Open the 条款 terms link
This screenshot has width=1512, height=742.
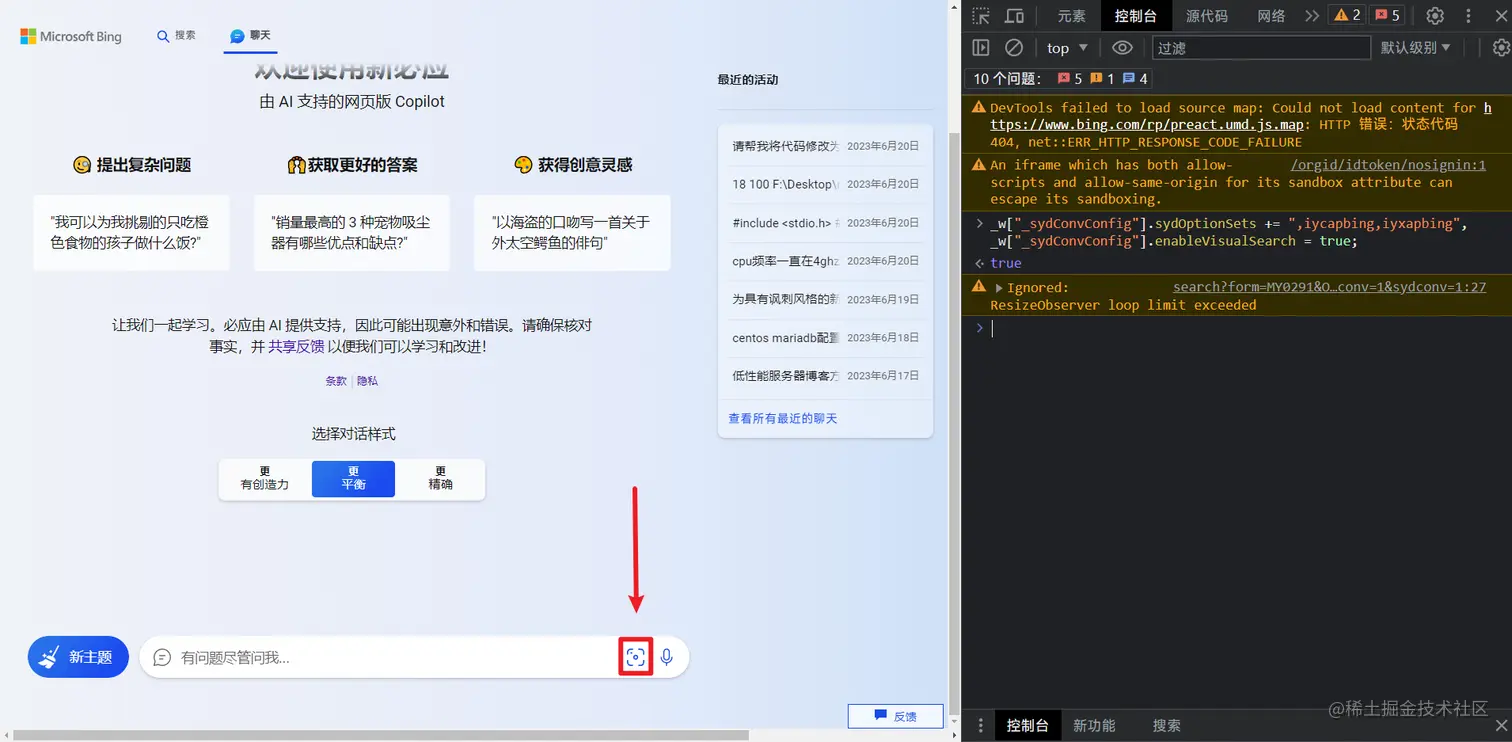coord(336,381)
